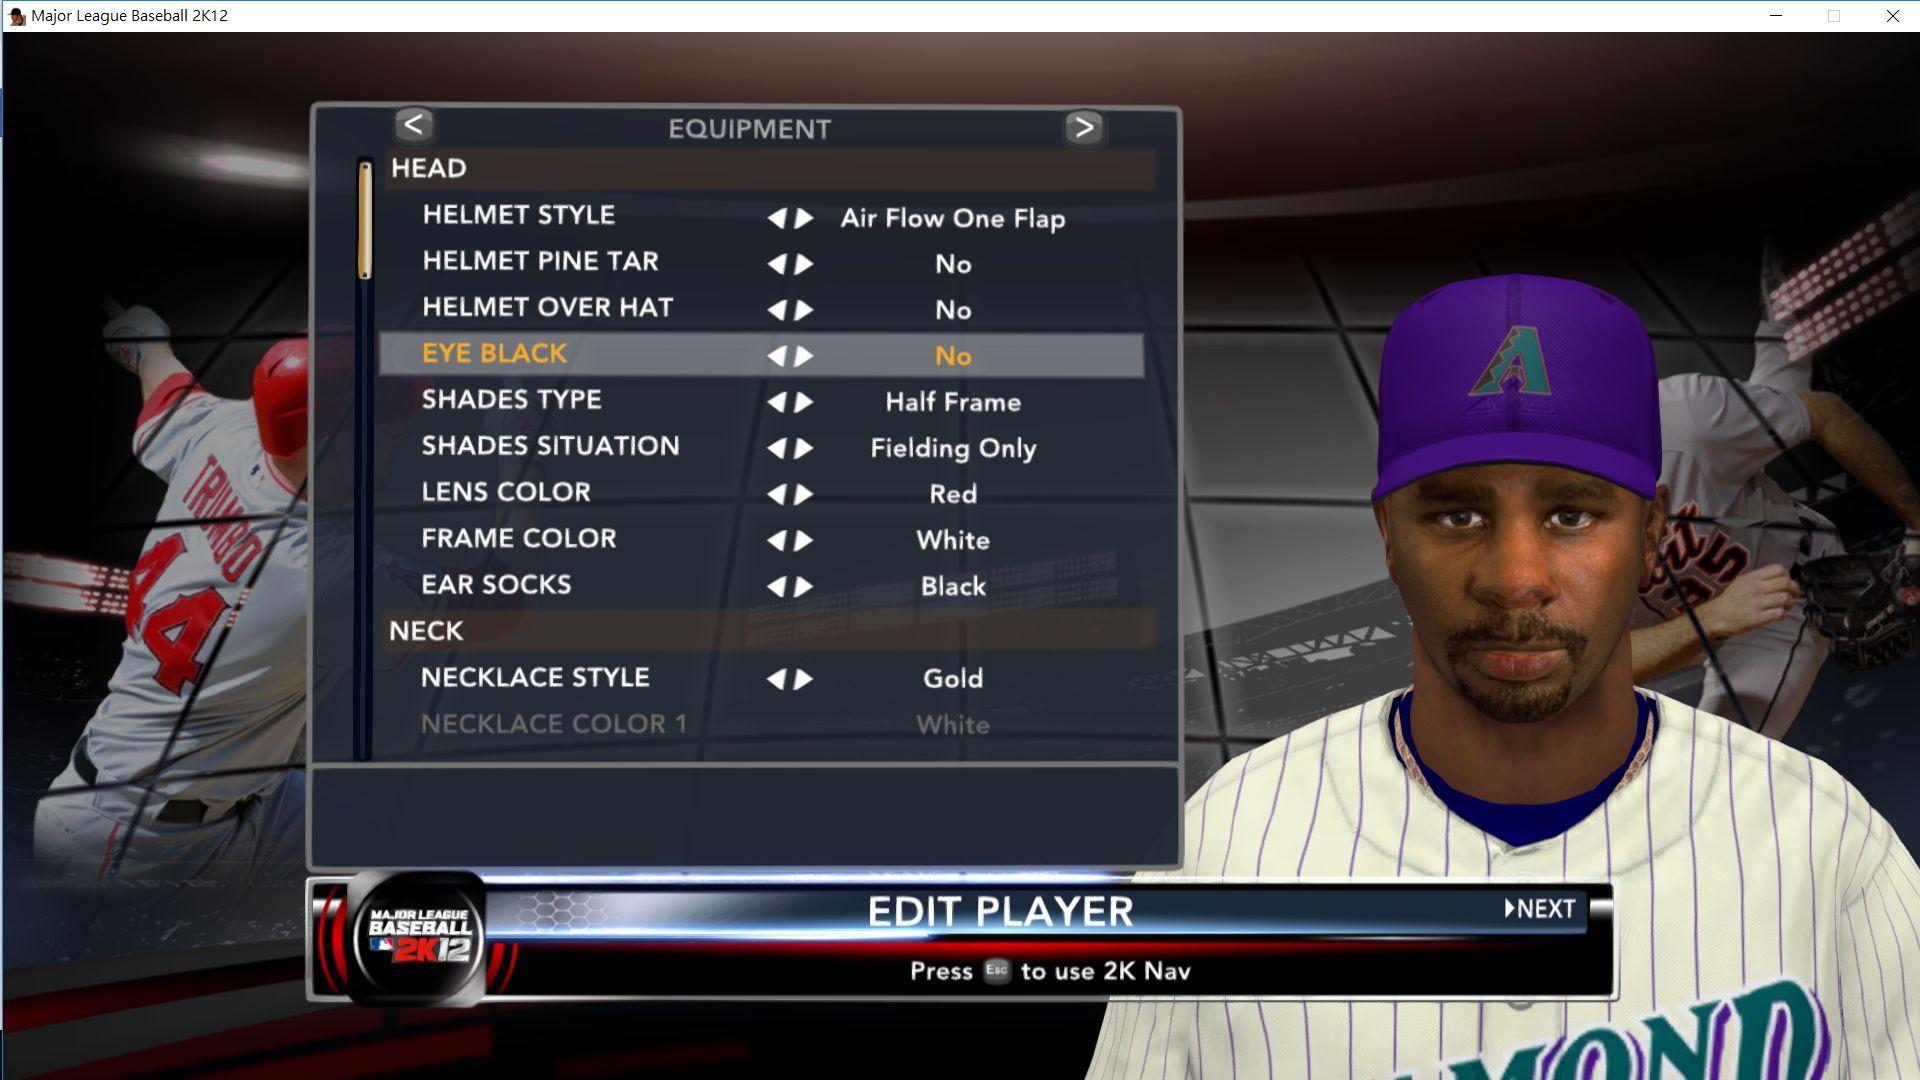Click the NEXT button
Screen dimensions: 1920x1080
[1540, 909]
